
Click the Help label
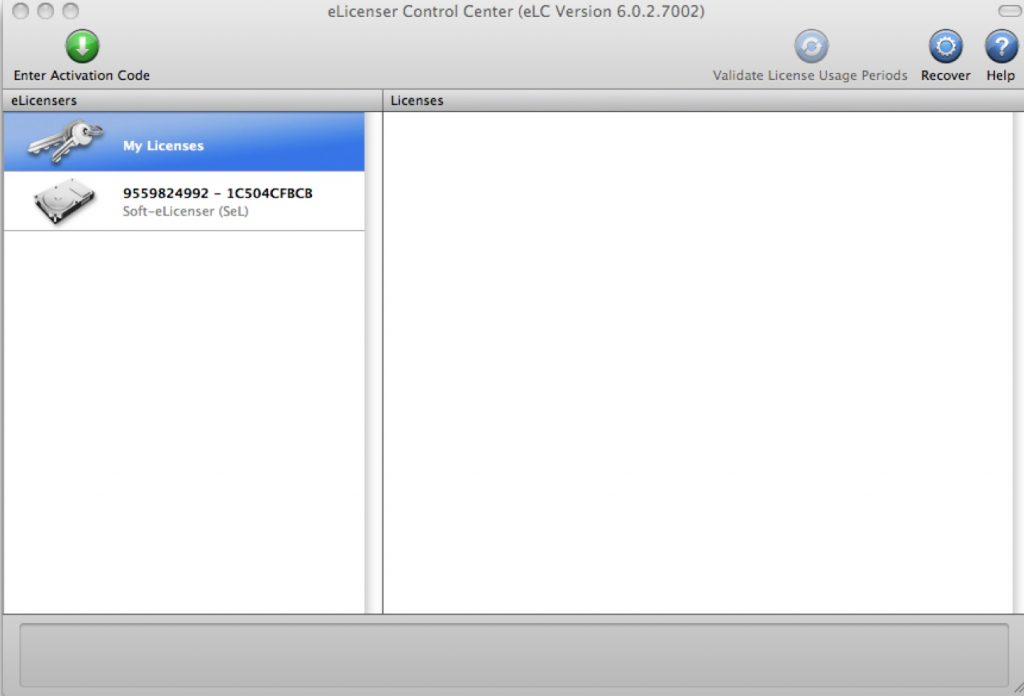(x=1000, y=75)
